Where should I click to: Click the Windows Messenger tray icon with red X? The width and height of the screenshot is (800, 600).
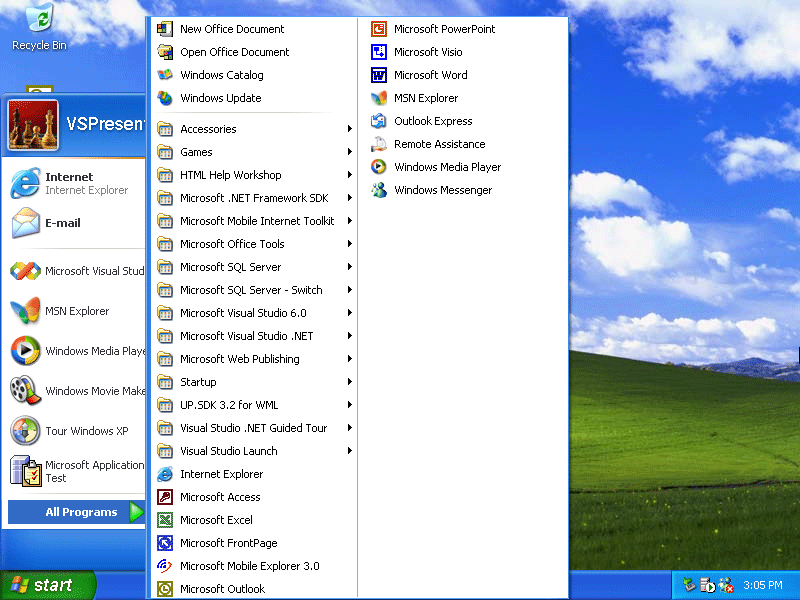pyautogui.click(x=727, y=585)
